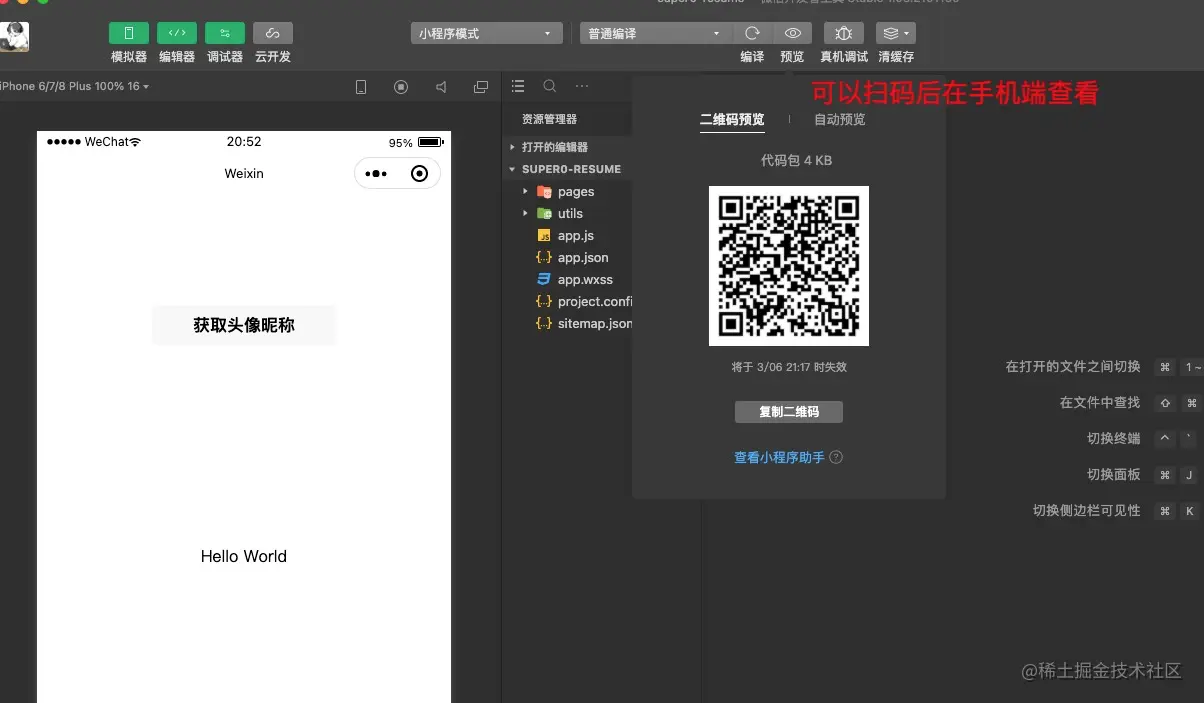Open the app.js file
The image size is (1204, 703).
576,235
